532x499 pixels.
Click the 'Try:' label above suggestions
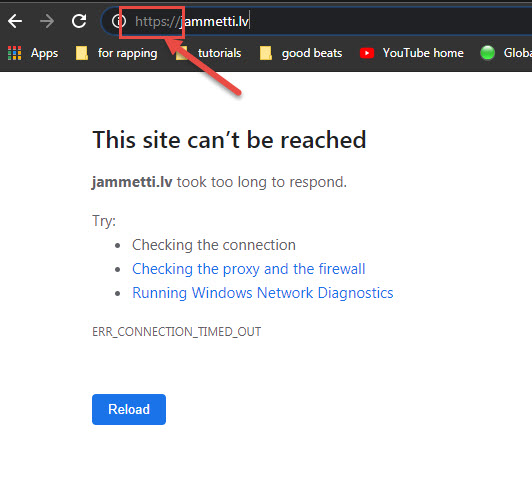tap(104, 221)
